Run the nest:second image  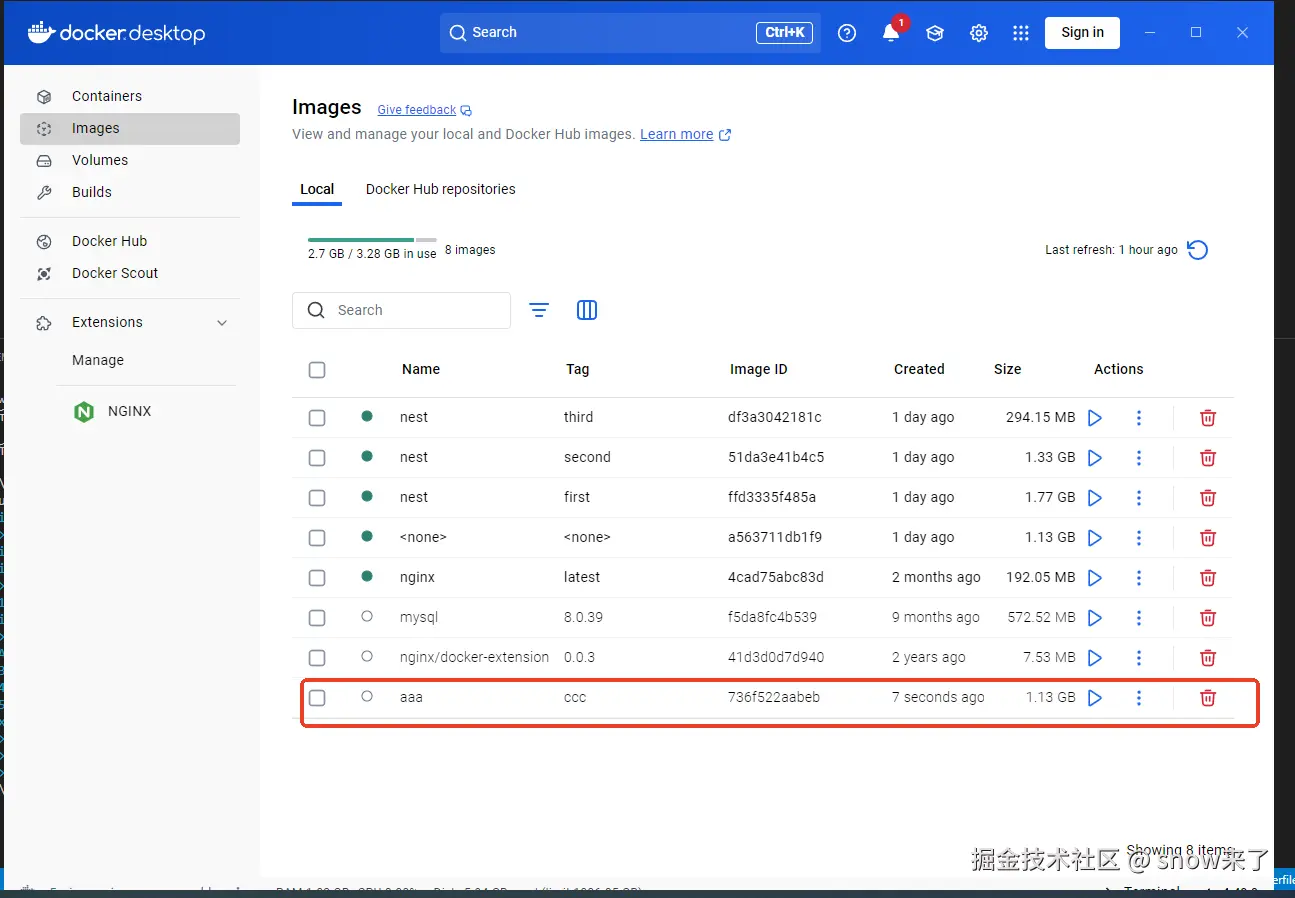[x=1095, y=458]
